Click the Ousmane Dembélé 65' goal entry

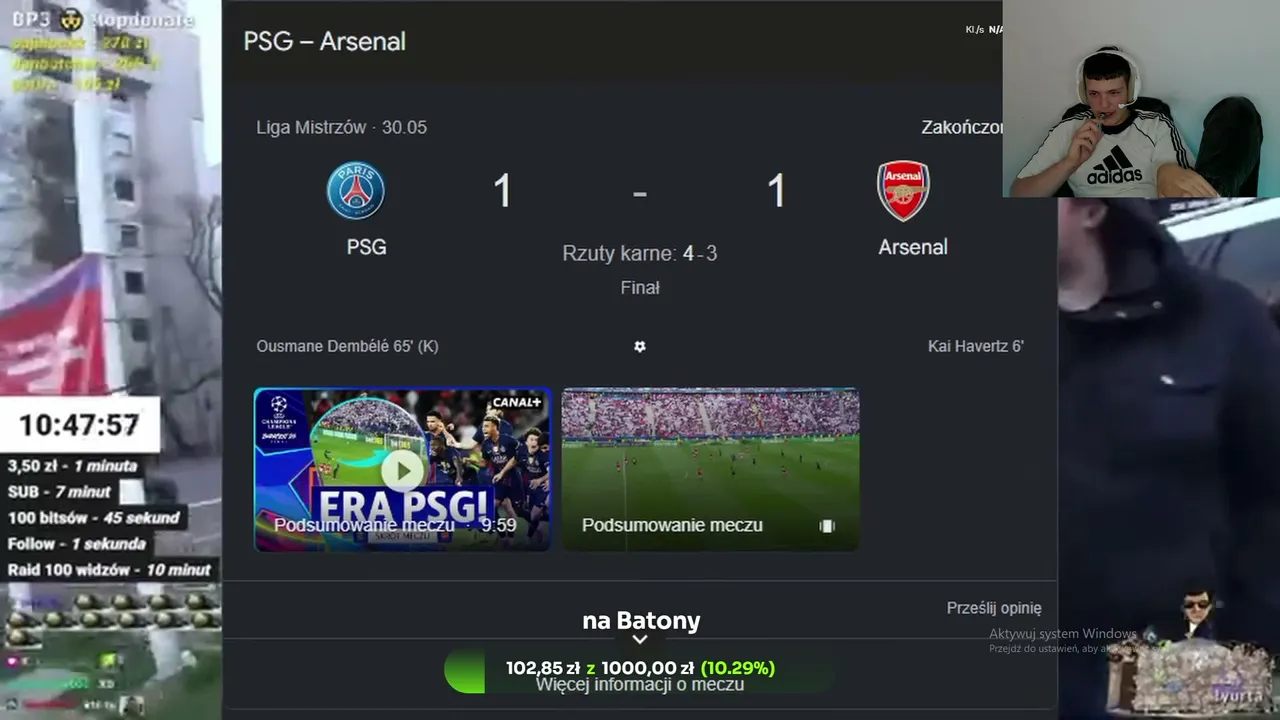pyautogui.click(x=347, y=346)
